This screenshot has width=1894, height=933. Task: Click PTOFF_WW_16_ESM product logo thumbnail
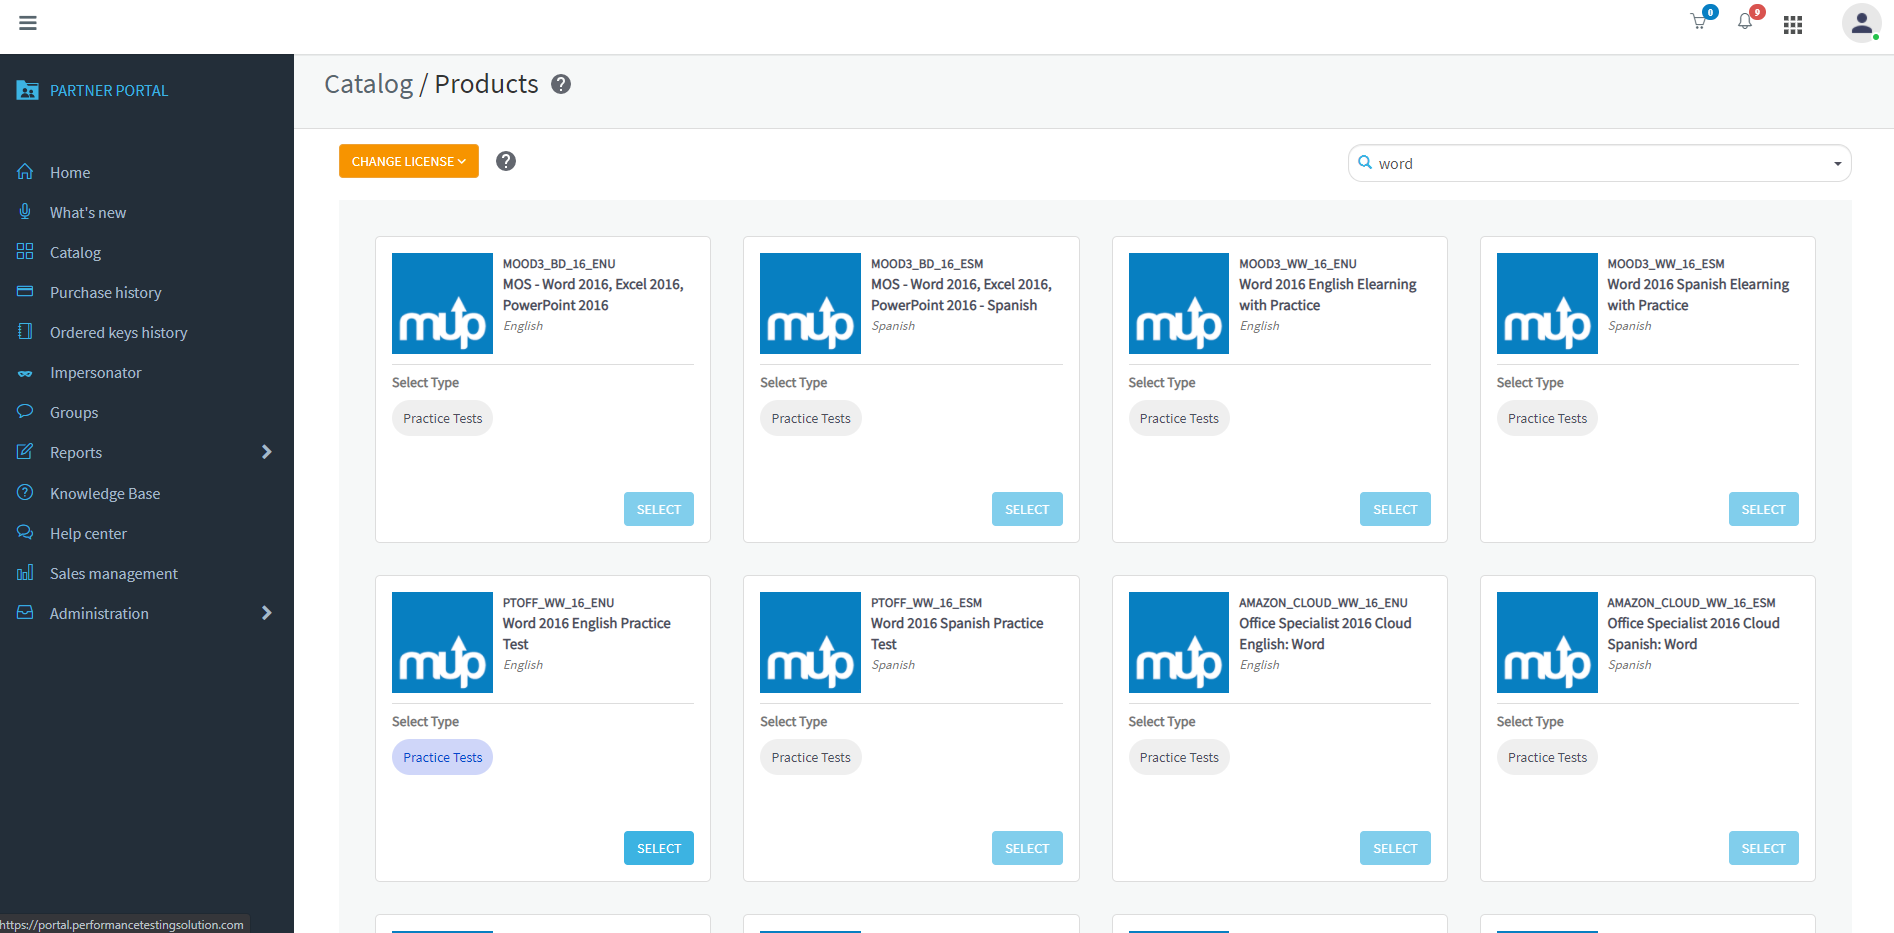pos(810,642)
